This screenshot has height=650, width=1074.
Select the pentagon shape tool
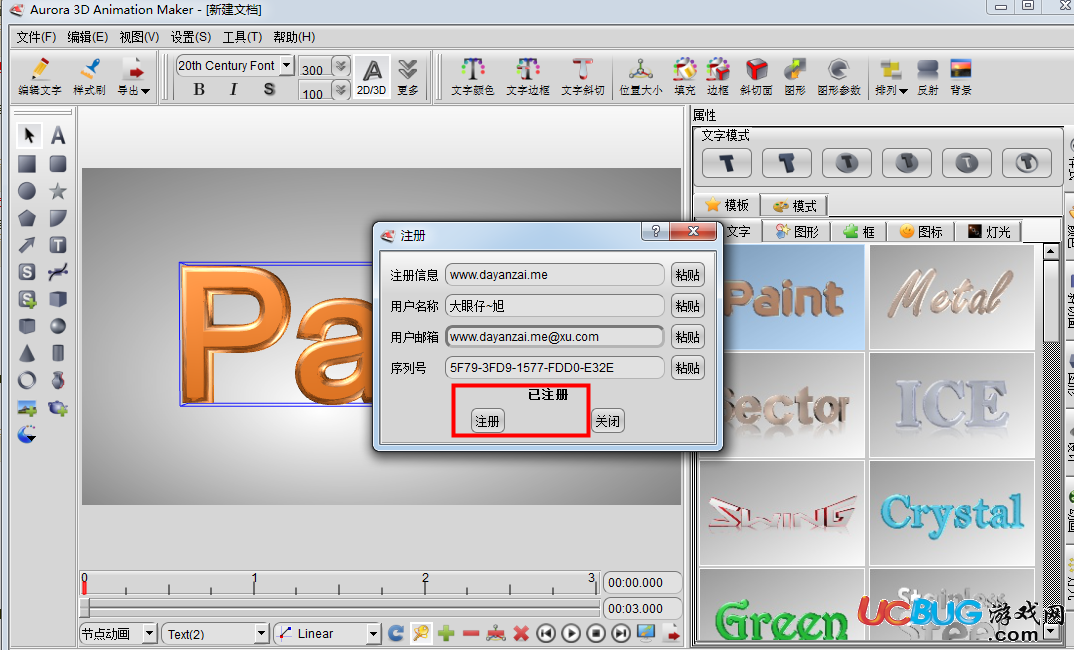point(27,218)
